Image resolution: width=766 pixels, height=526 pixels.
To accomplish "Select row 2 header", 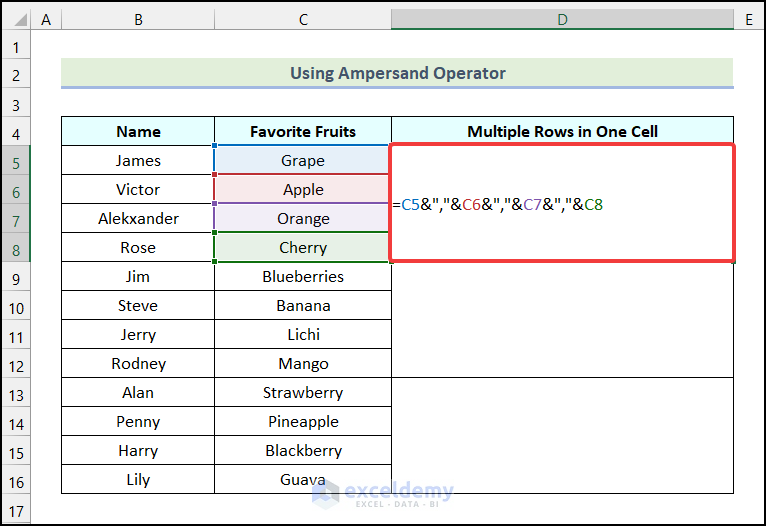I will click(16, 75).
